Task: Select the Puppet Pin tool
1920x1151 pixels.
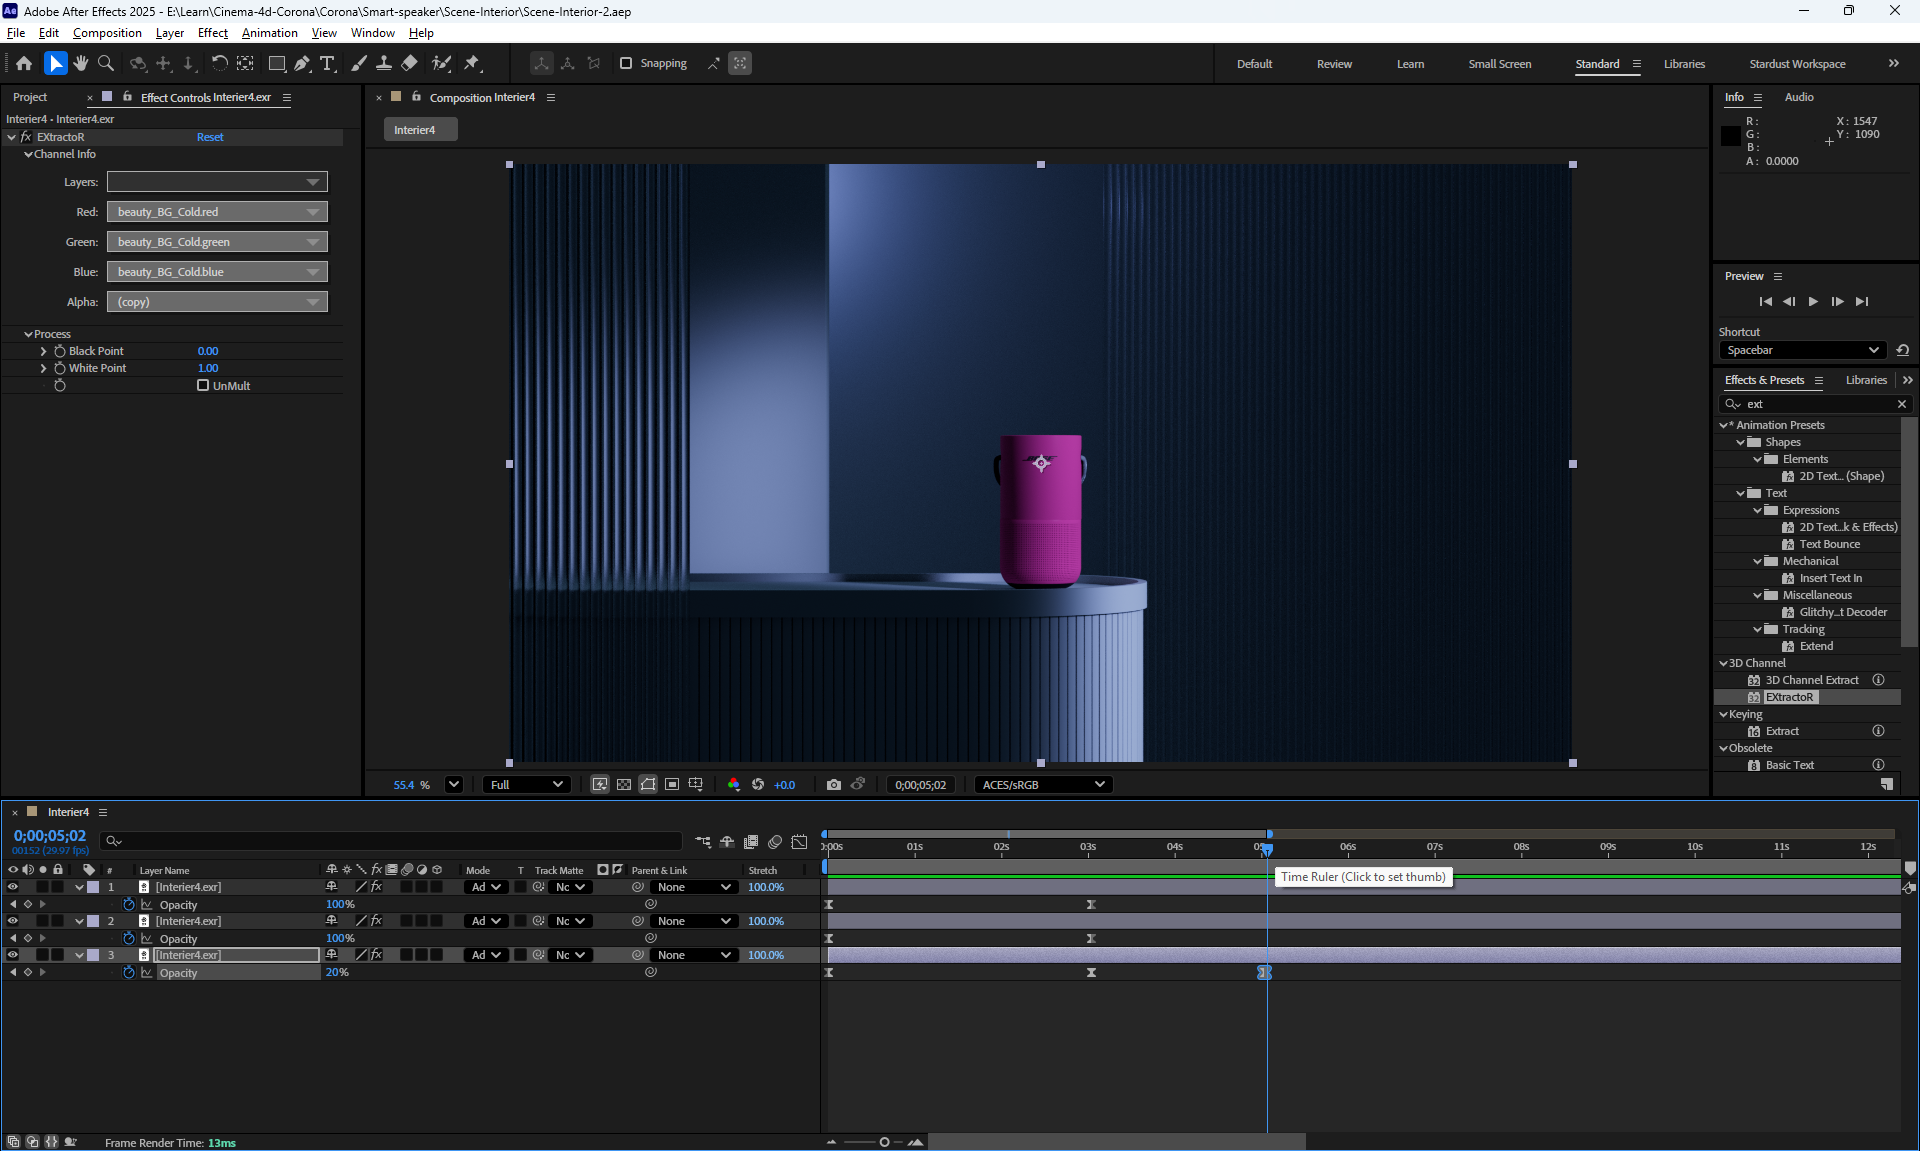Action: 472,64
